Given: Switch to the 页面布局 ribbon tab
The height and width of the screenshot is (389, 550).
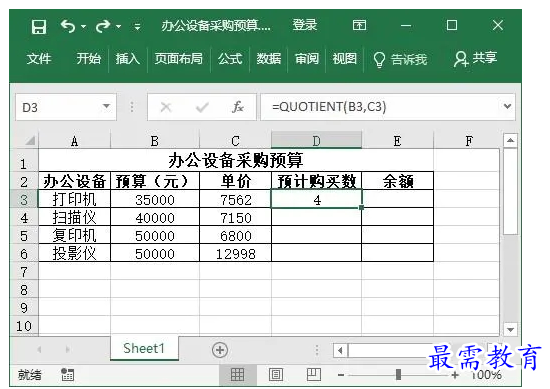Looking at the screenshot, I should [179, 58].
